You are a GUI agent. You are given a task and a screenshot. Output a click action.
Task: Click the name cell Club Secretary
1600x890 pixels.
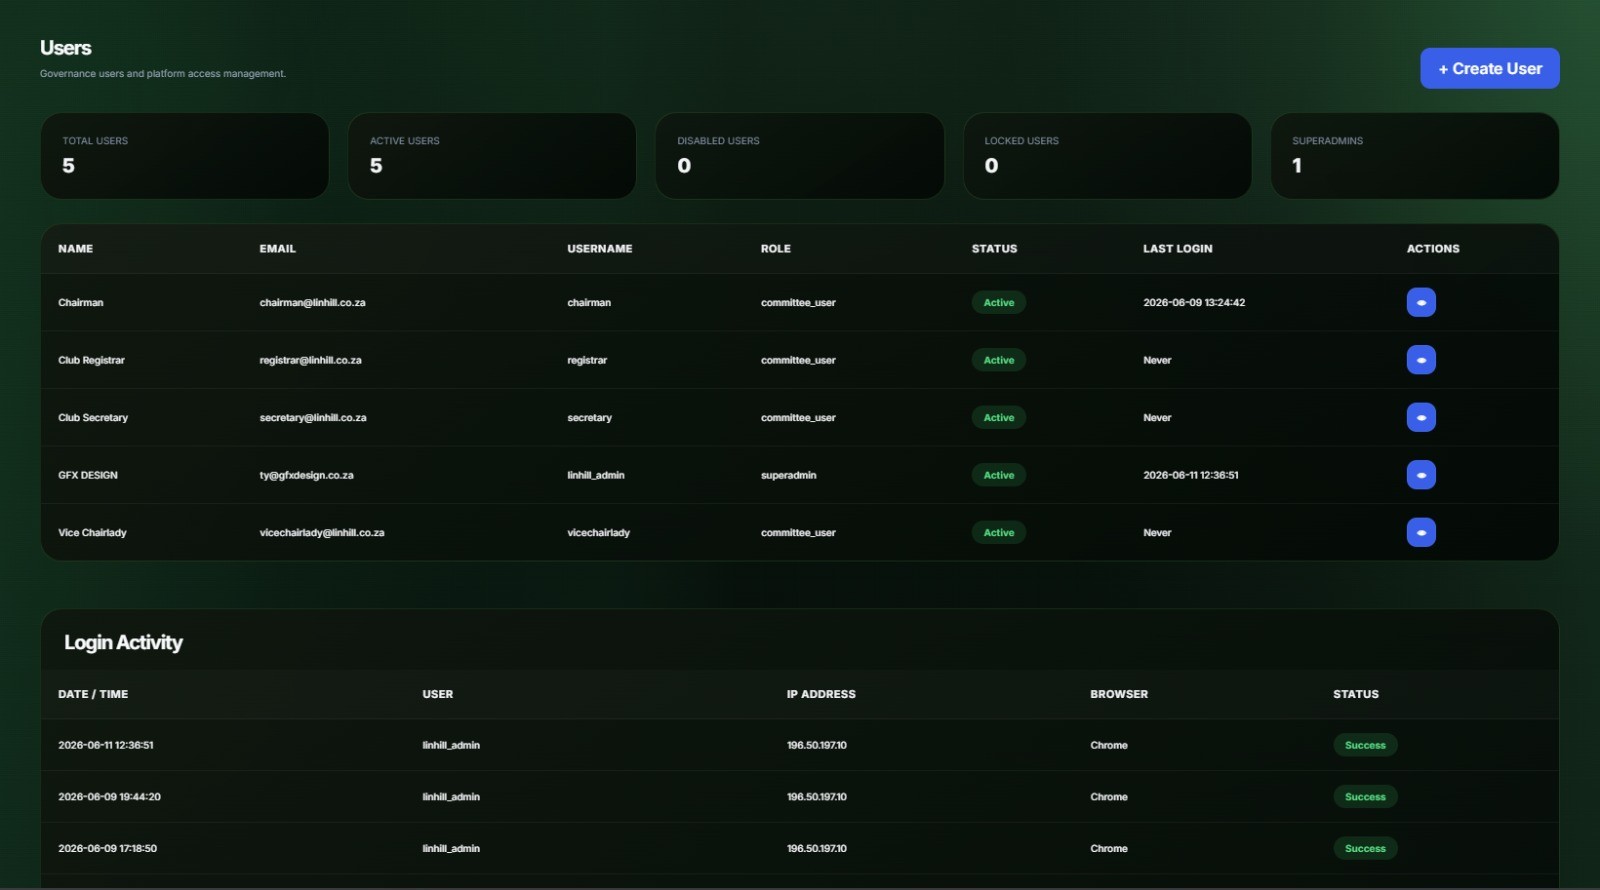[93, 418]
